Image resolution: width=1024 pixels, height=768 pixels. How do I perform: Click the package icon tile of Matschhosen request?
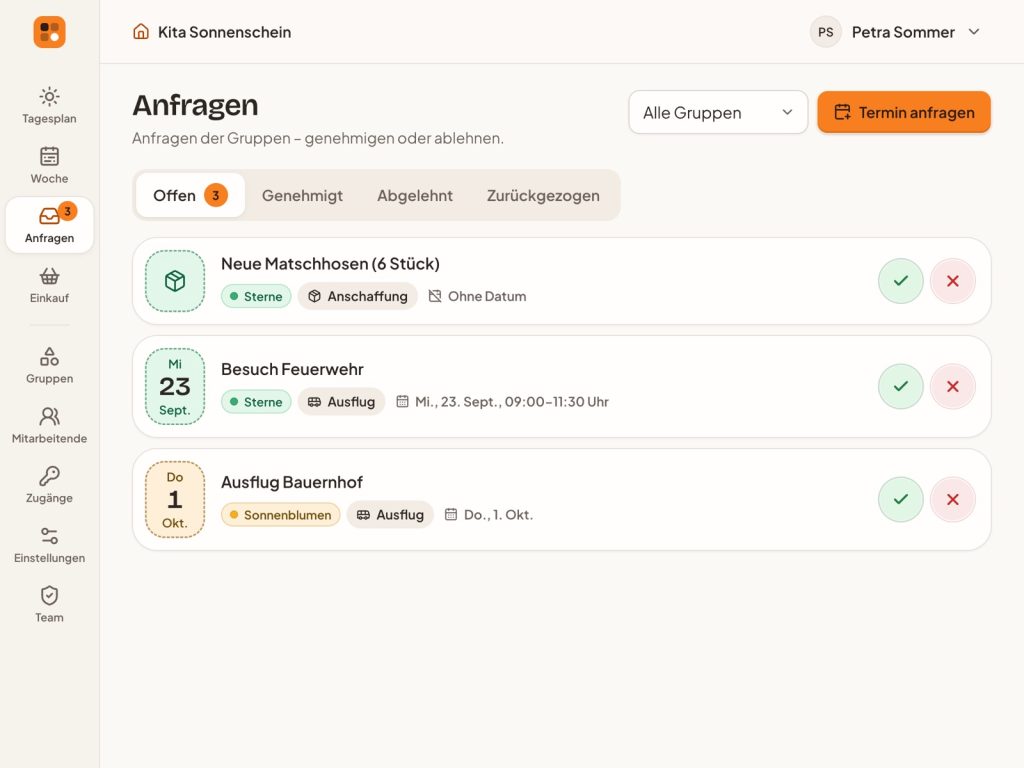(x=175, y=281)
